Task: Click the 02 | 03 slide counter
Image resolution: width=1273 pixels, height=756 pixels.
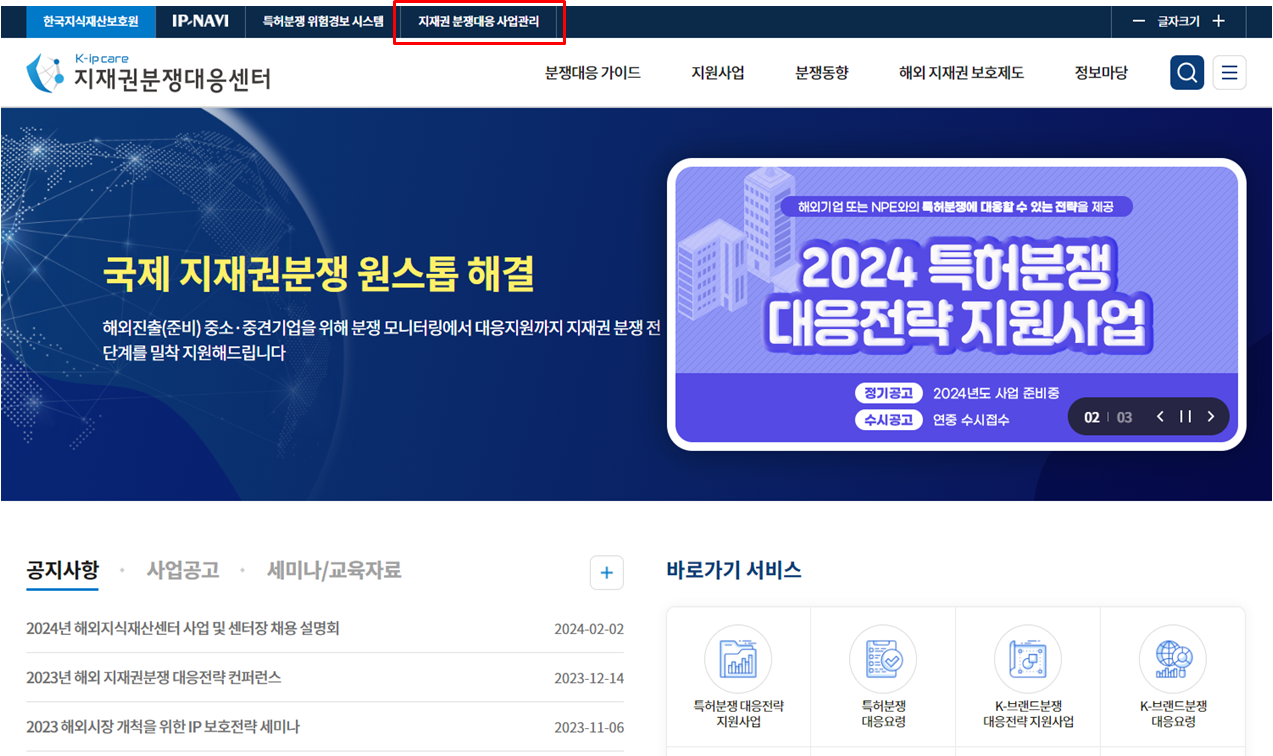Action: point(1108,417)
